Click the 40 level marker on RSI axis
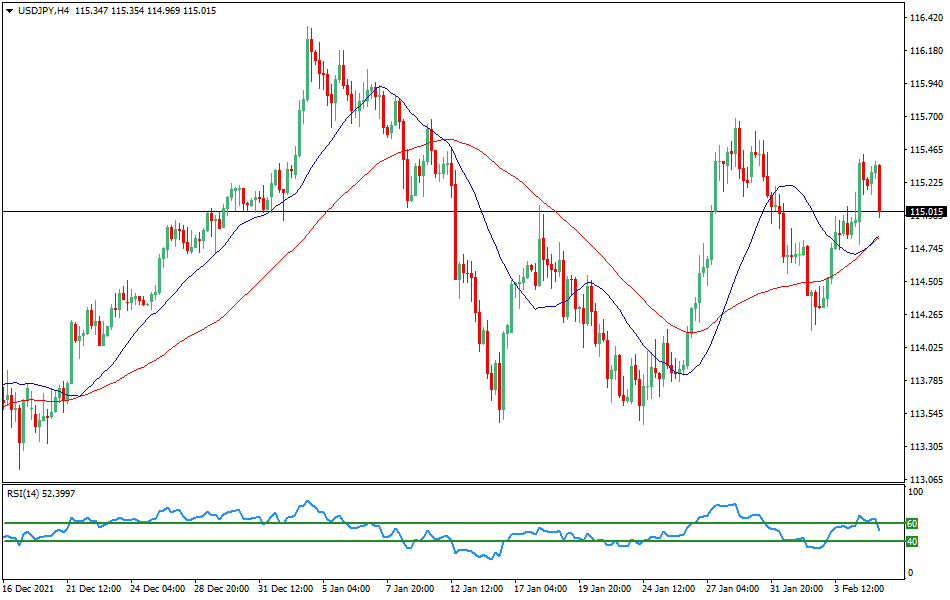 (912, 540)
